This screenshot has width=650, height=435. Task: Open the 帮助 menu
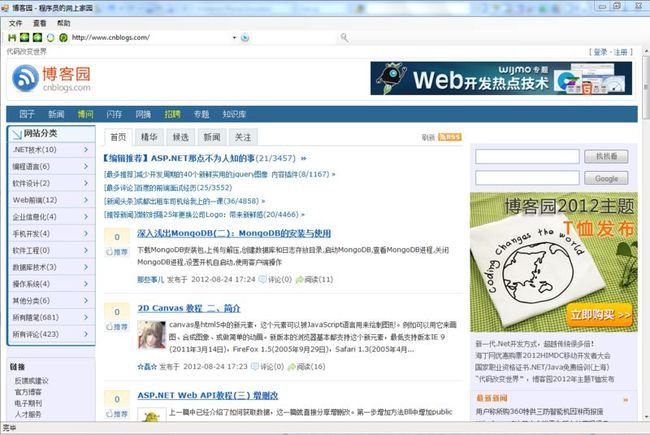click(64, 23)
